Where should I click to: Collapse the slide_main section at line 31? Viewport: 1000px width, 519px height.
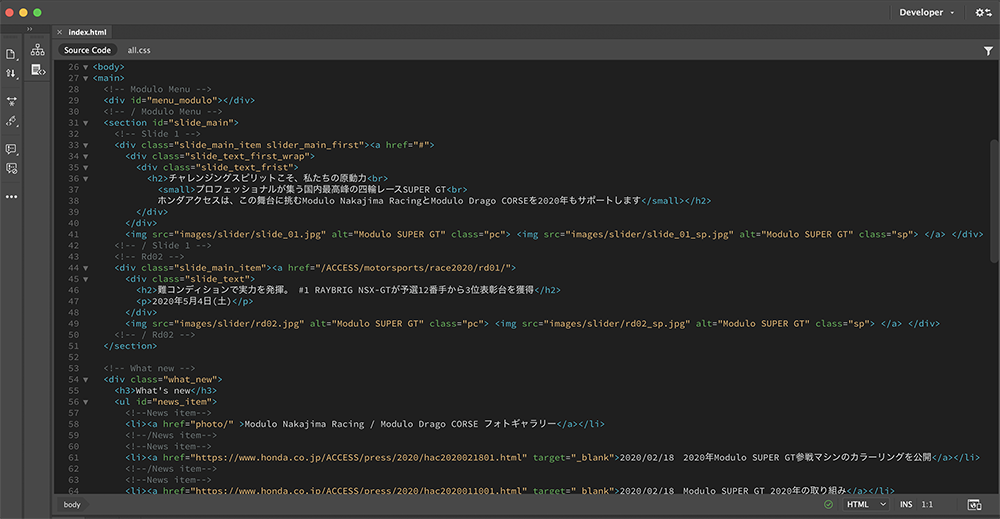click(85, 123)
